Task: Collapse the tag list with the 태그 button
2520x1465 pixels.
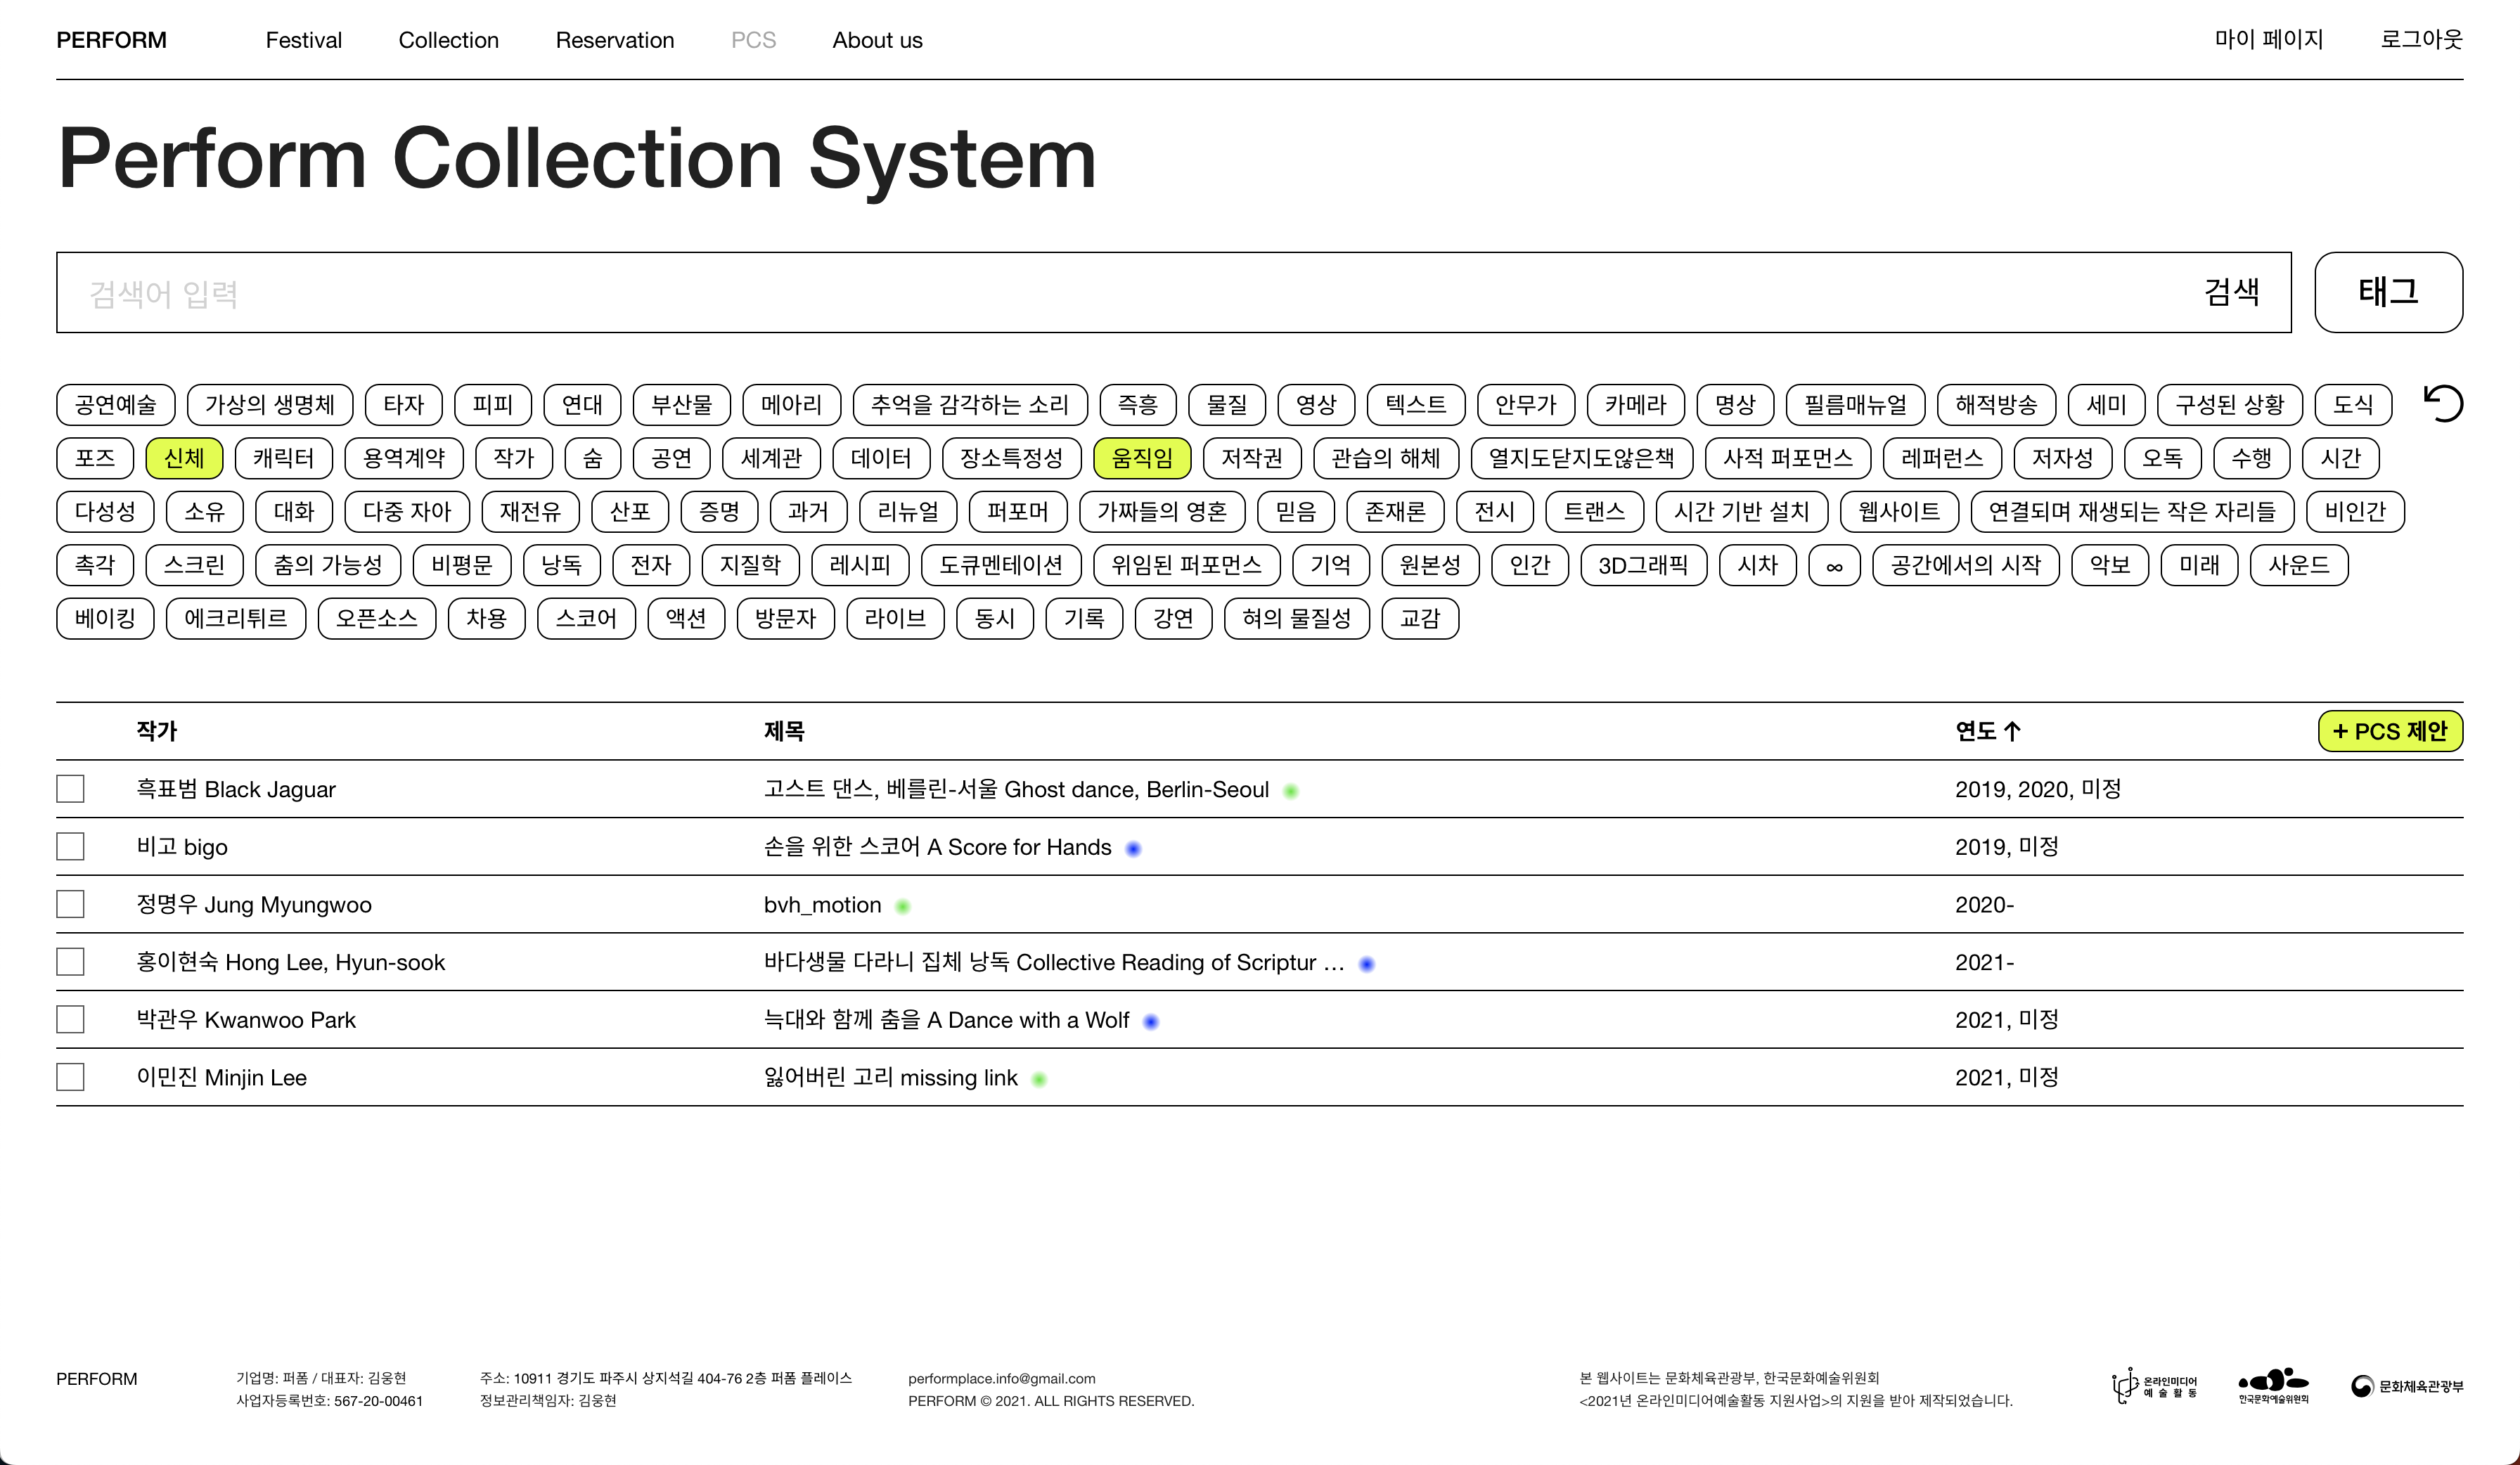Action: pos(2388,292)
